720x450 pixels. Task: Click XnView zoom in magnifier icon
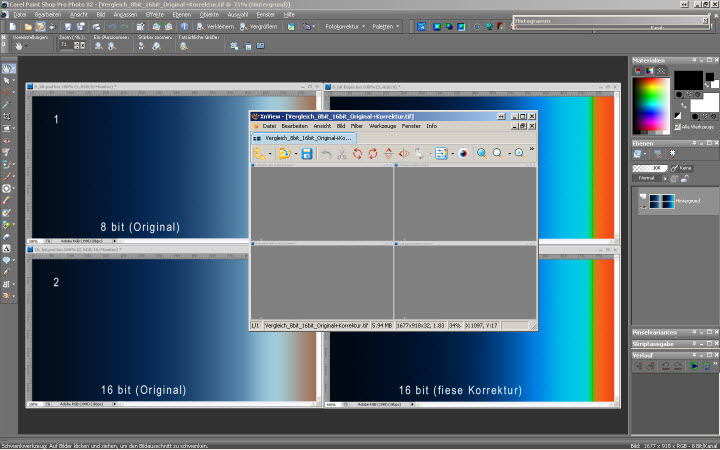click(481, 153)
